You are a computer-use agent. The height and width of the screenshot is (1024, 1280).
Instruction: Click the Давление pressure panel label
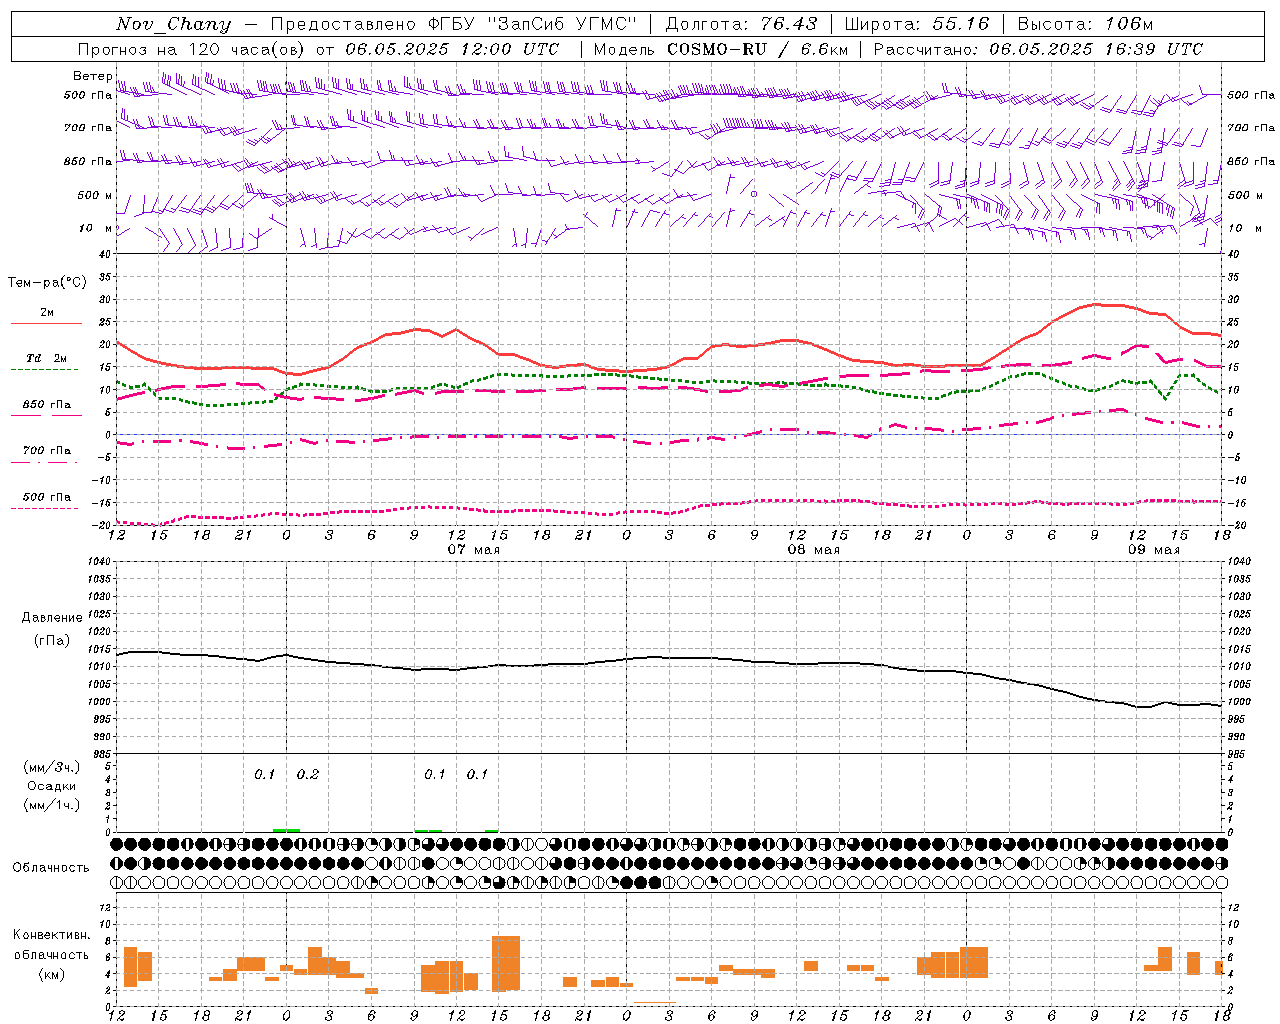click(52, 618)
